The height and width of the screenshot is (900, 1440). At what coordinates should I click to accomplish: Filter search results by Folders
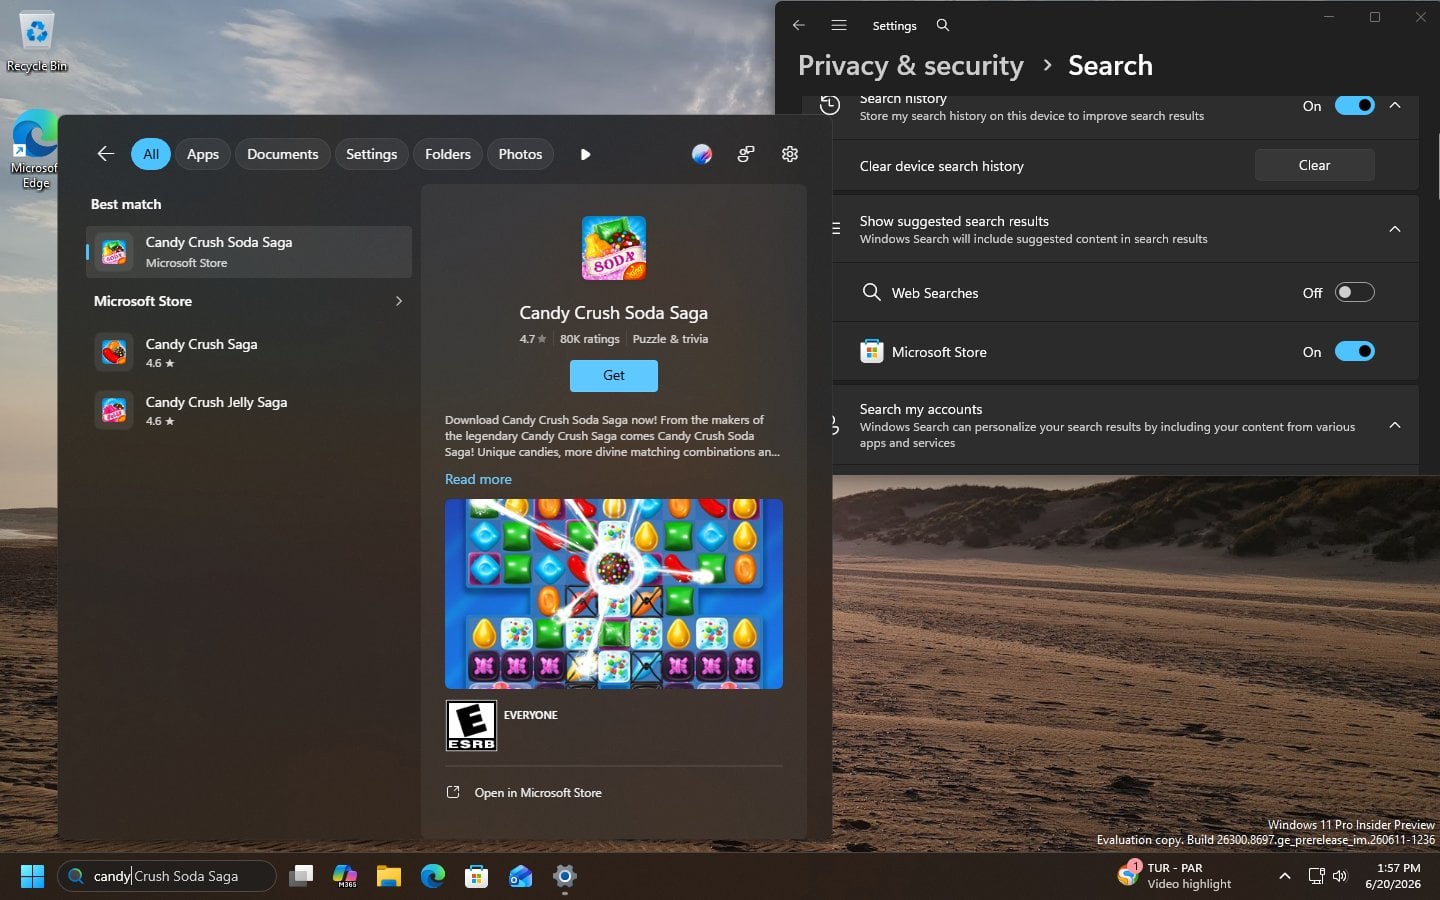coord(448,154)
